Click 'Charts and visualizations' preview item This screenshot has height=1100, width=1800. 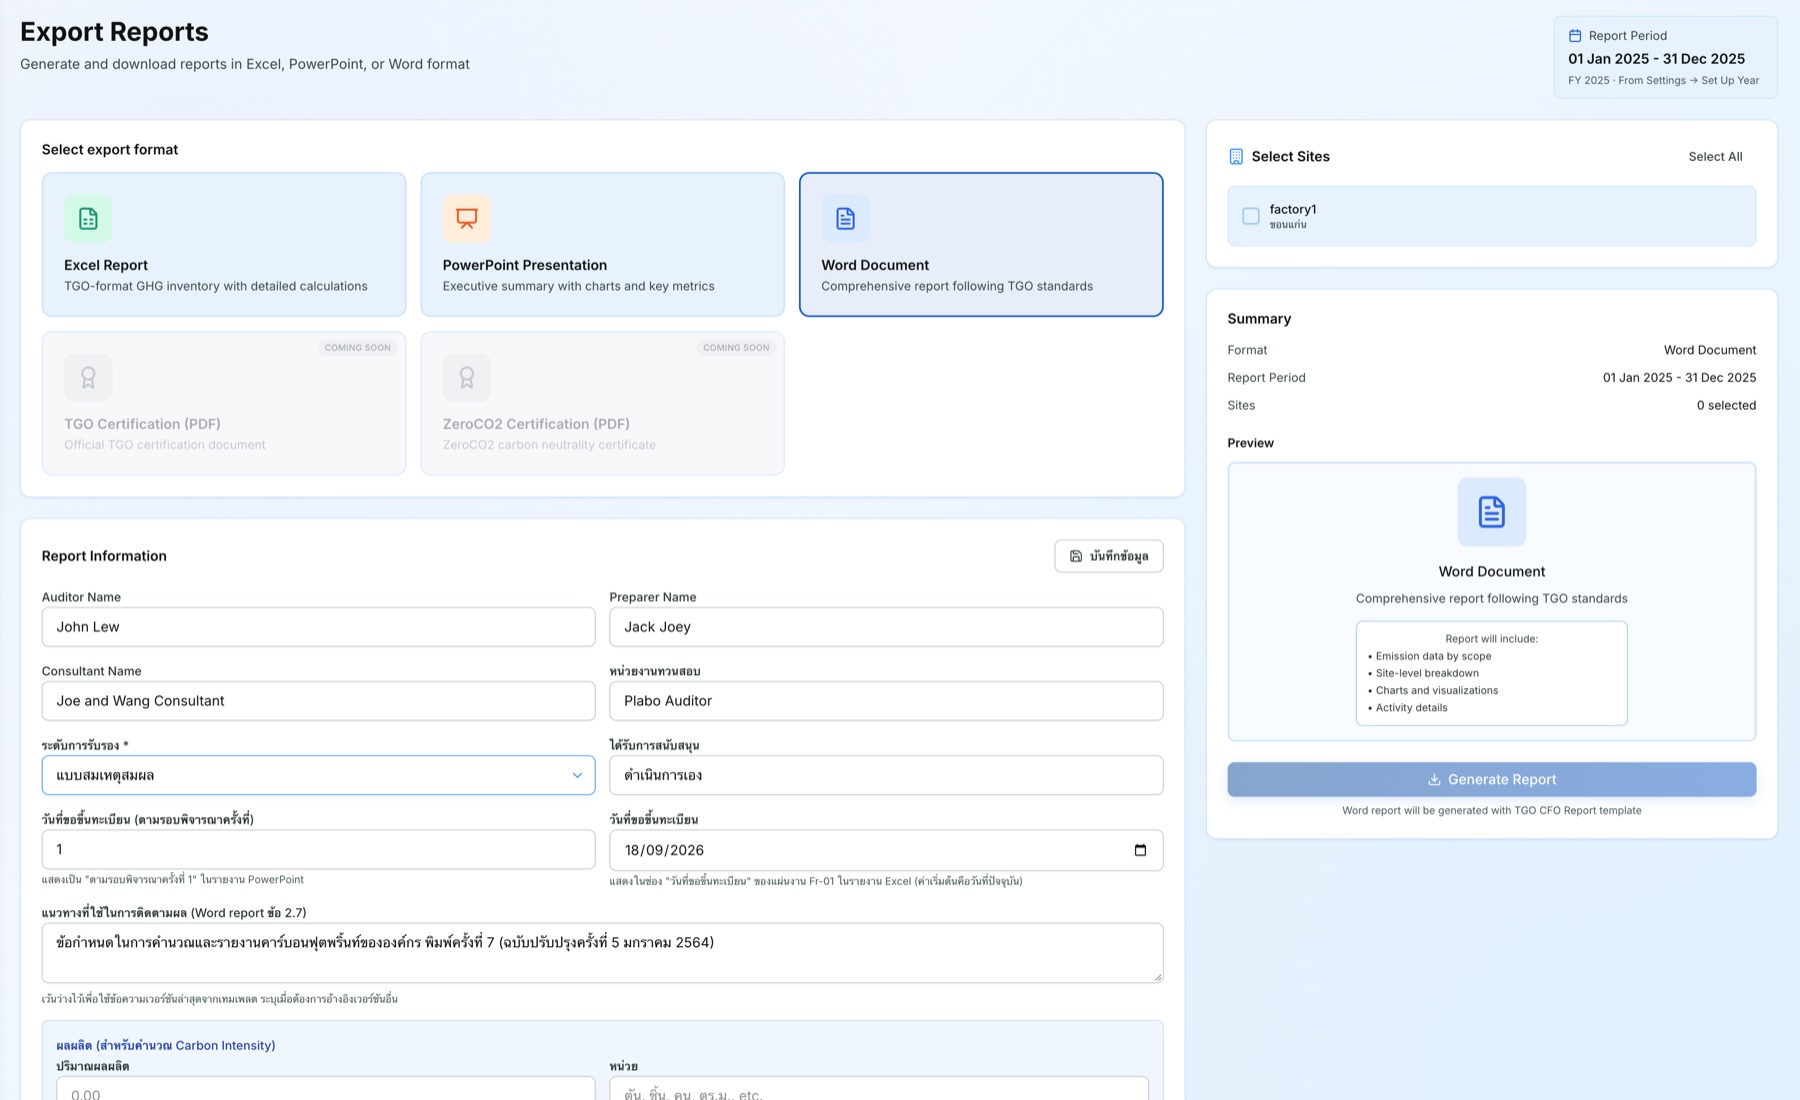pos(1436,690)
